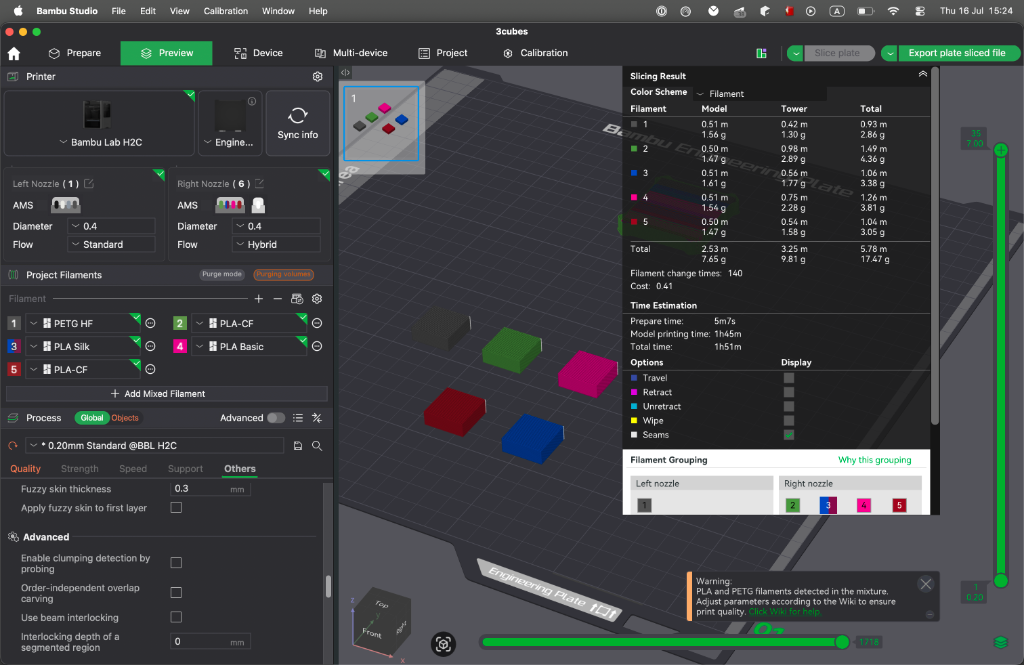
Task: Open Left Nozzle Diameter dropdown
Action: click(x=112, y=226)
